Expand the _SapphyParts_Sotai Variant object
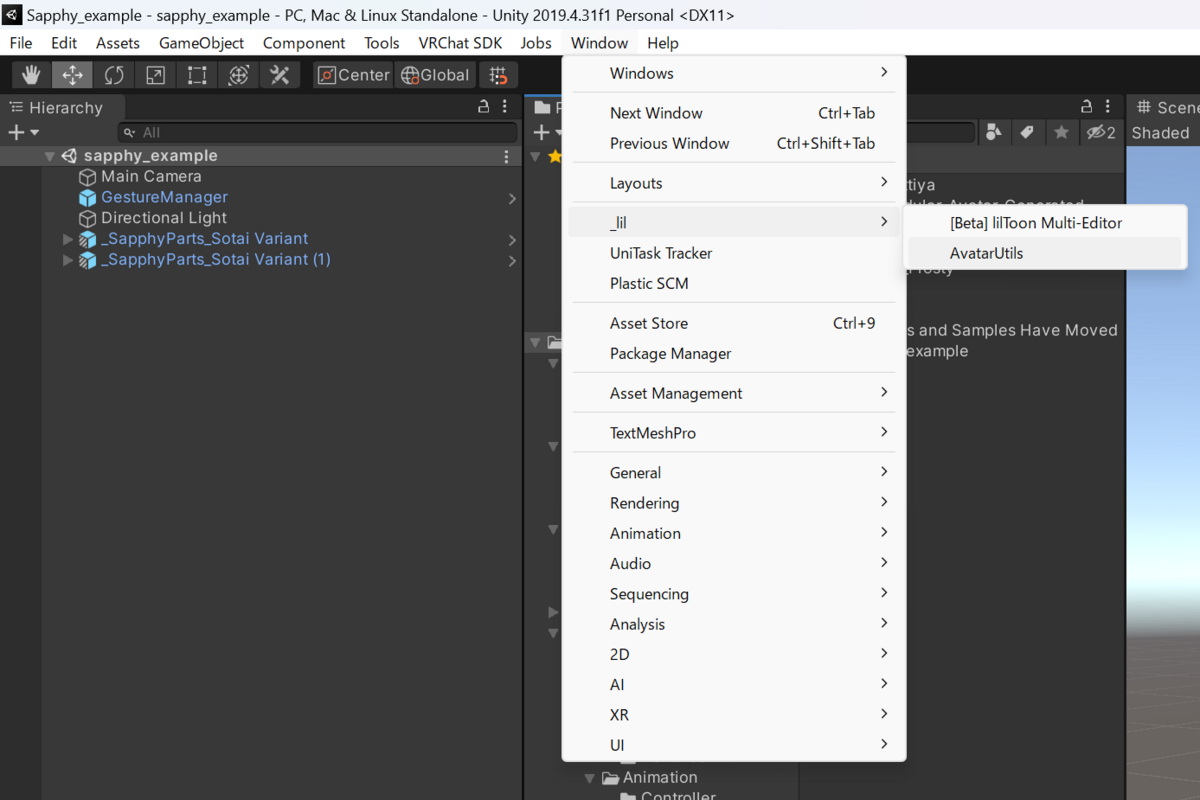 tap(68, 239)
